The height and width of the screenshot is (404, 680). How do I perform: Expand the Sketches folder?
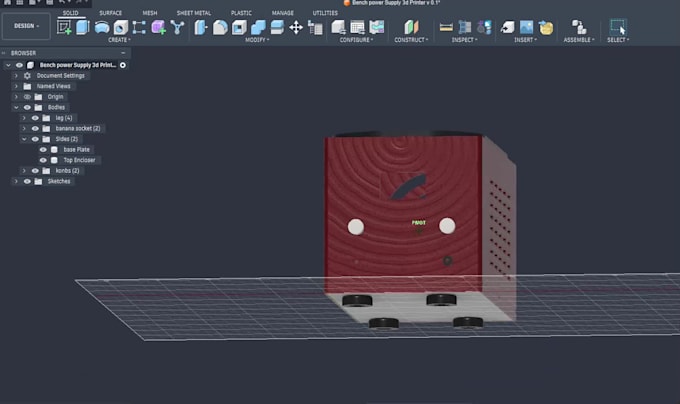coord(16,181)
